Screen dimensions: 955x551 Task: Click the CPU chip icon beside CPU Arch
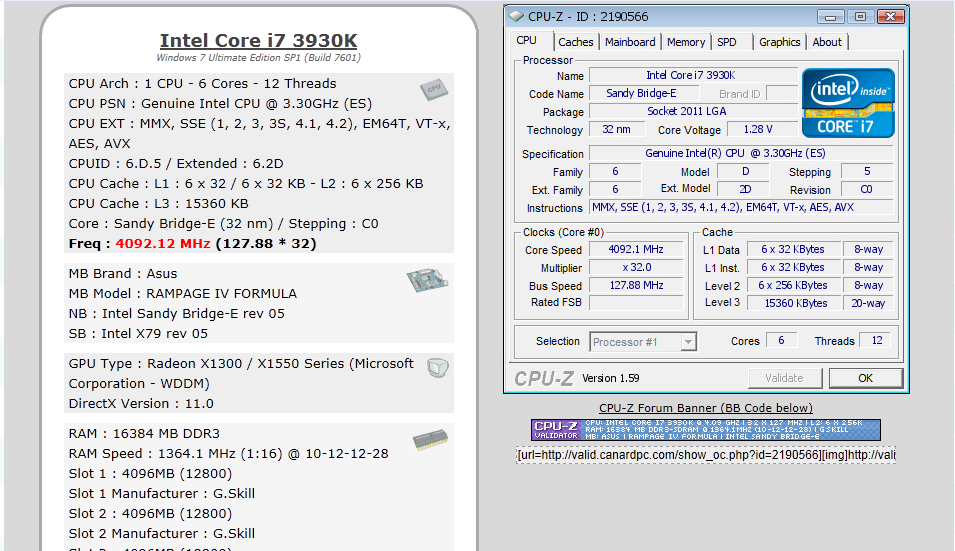coord(434,89)
